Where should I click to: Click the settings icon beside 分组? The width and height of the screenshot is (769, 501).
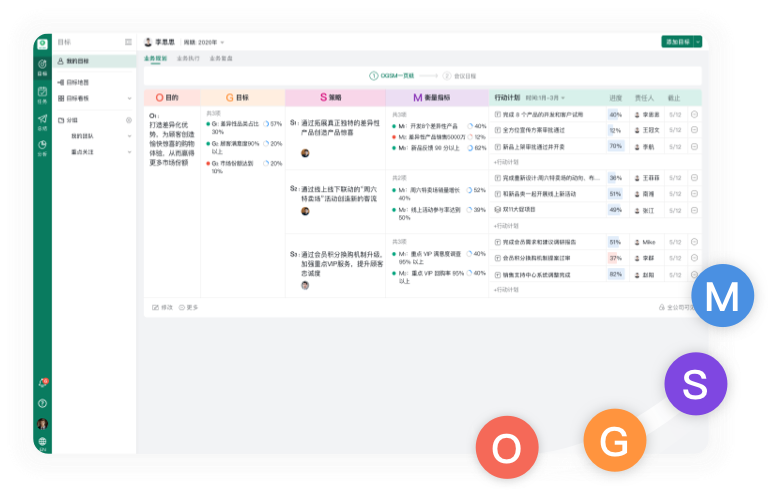(x=129, y=120)
